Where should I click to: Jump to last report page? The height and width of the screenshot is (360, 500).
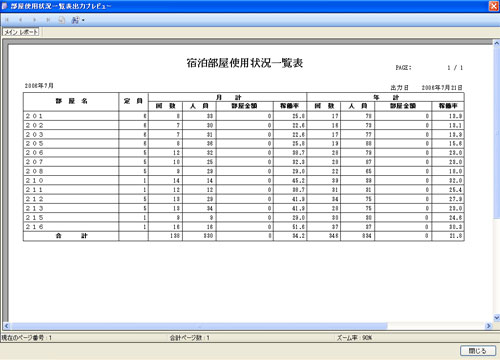pyautogui.click(x=48, y=20)
